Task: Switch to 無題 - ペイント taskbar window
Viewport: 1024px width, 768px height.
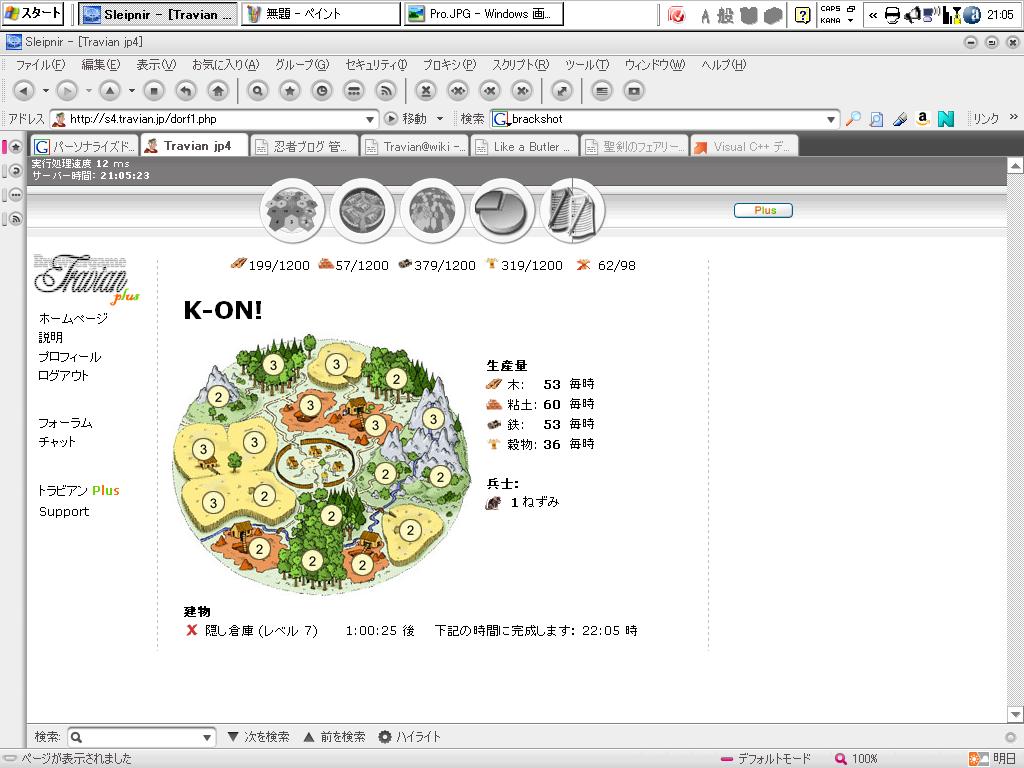Action: coord(321,14)
